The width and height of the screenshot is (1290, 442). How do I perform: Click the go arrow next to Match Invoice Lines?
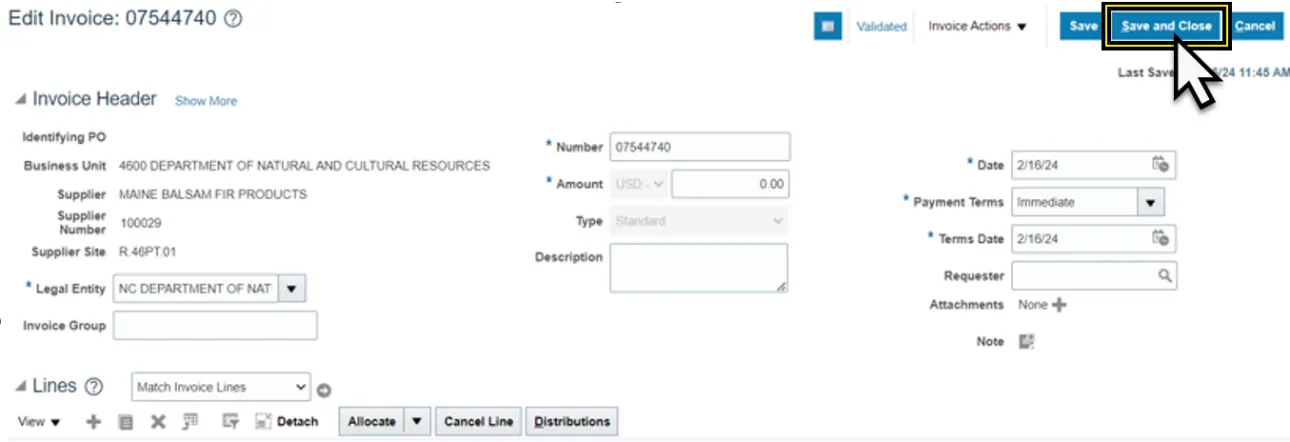324,390
